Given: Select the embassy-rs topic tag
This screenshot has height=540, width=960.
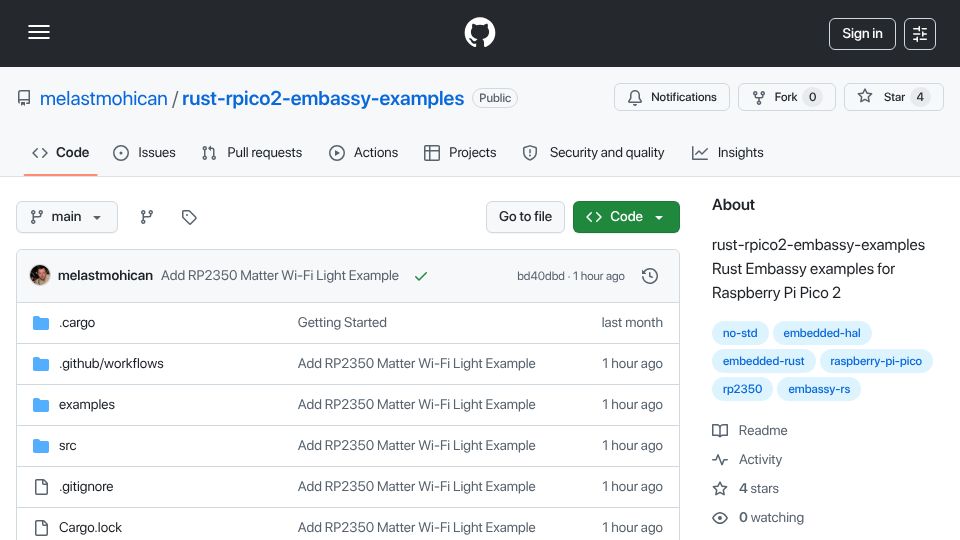Looking at the screenshot, I should click(x=819, y=389).
